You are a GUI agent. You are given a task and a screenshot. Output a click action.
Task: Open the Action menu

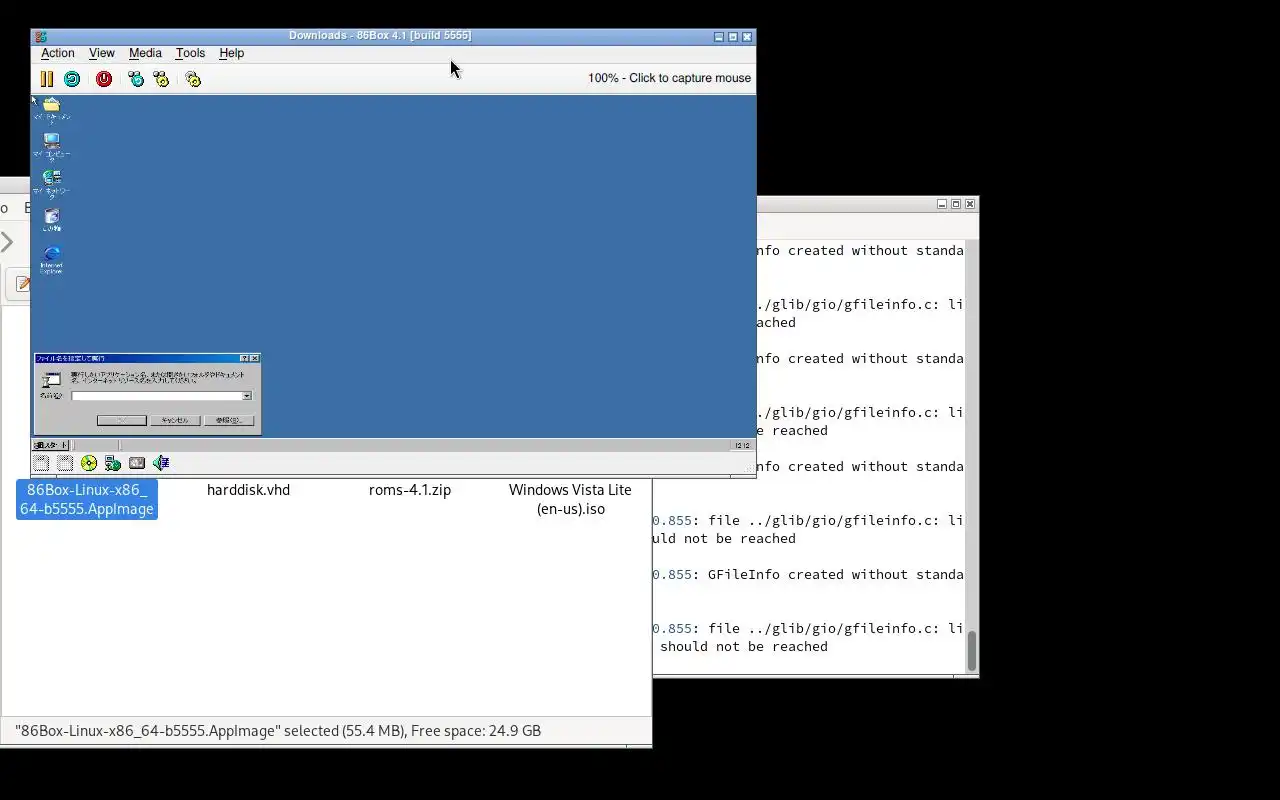tap(58, 53)
